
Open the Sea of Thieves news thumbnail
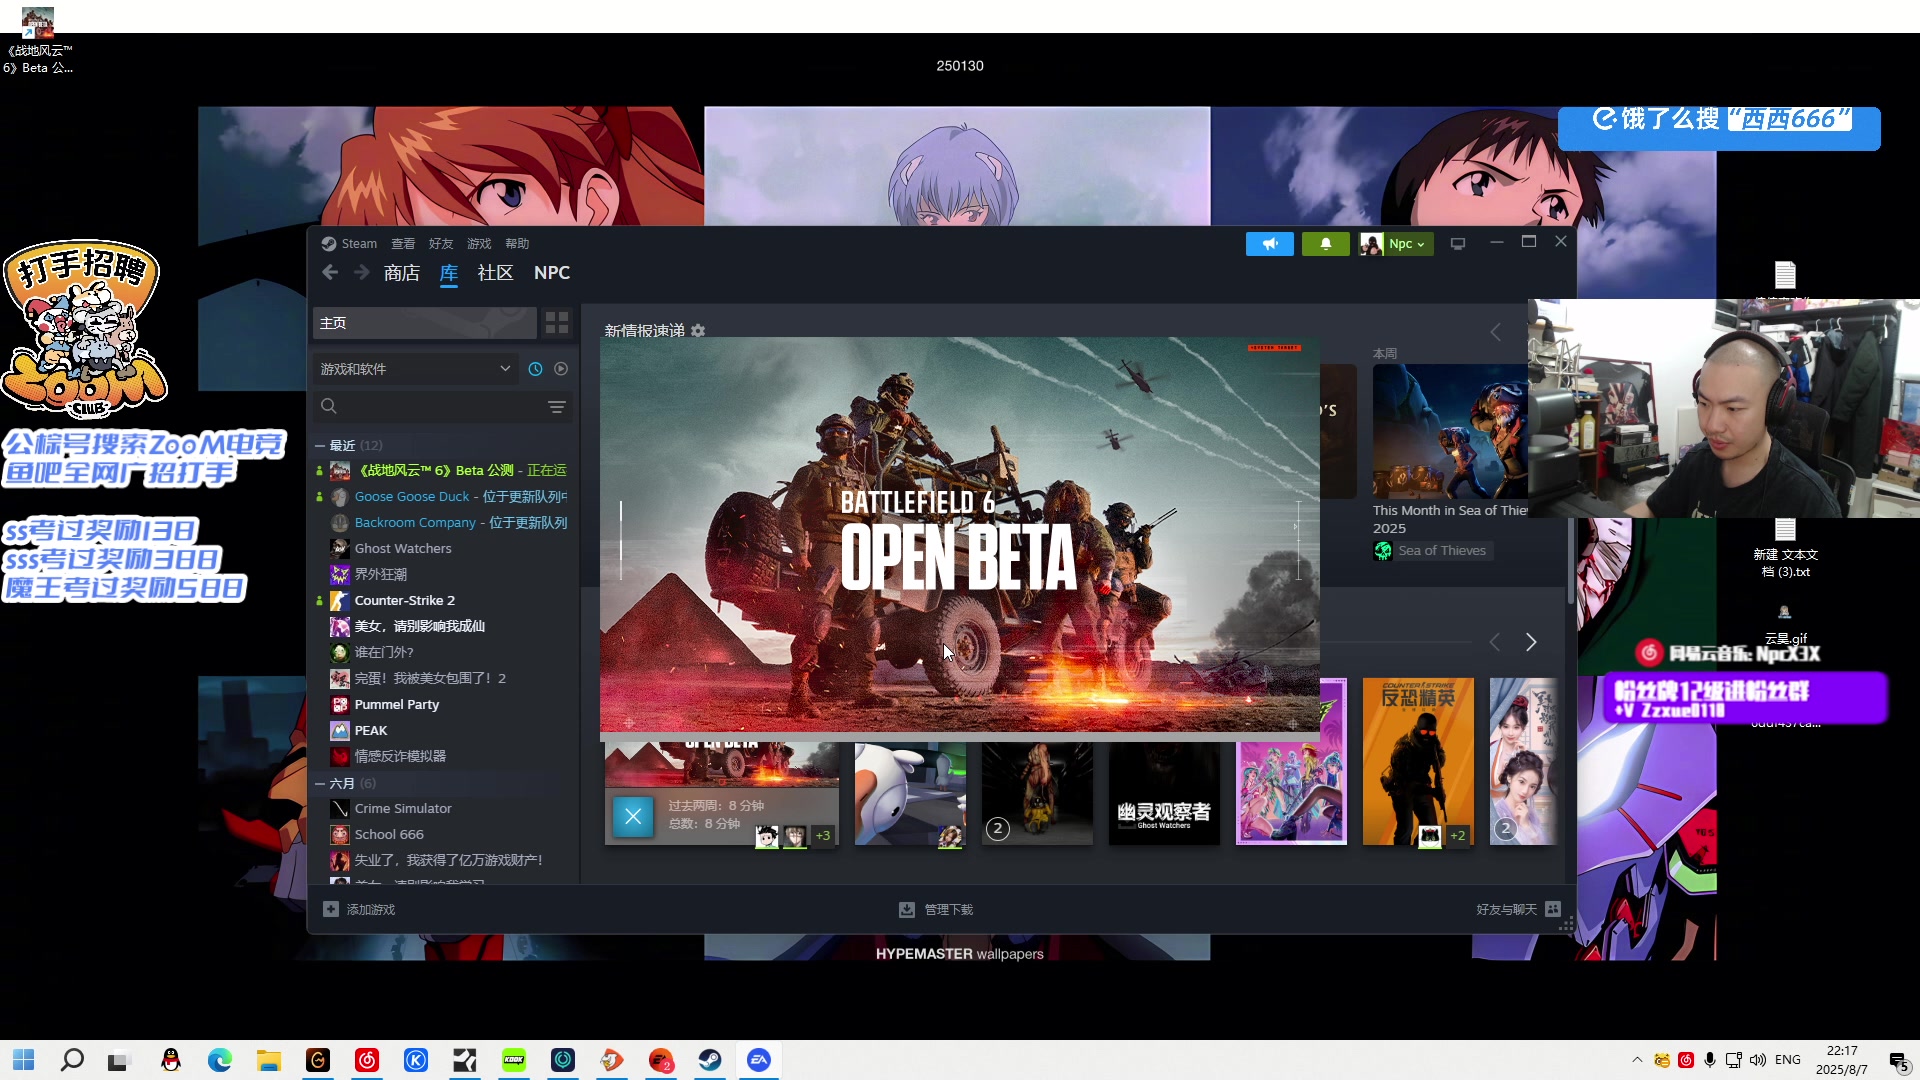(1450, 431)
